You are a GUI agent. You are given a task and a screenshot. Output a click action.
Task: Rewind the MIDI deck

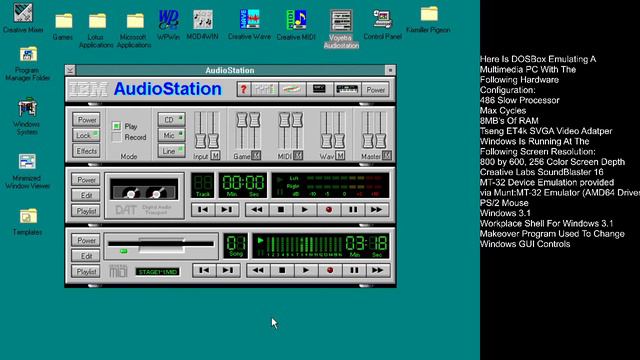point(258,270)
